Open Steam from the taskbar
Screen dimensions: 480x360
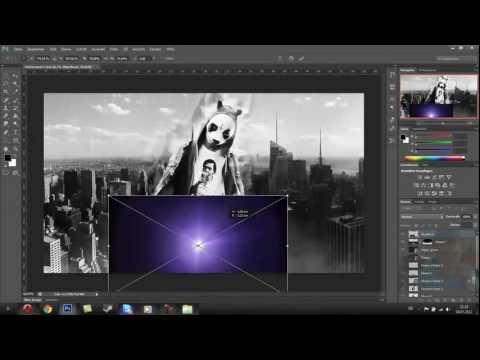coord(107,309)
